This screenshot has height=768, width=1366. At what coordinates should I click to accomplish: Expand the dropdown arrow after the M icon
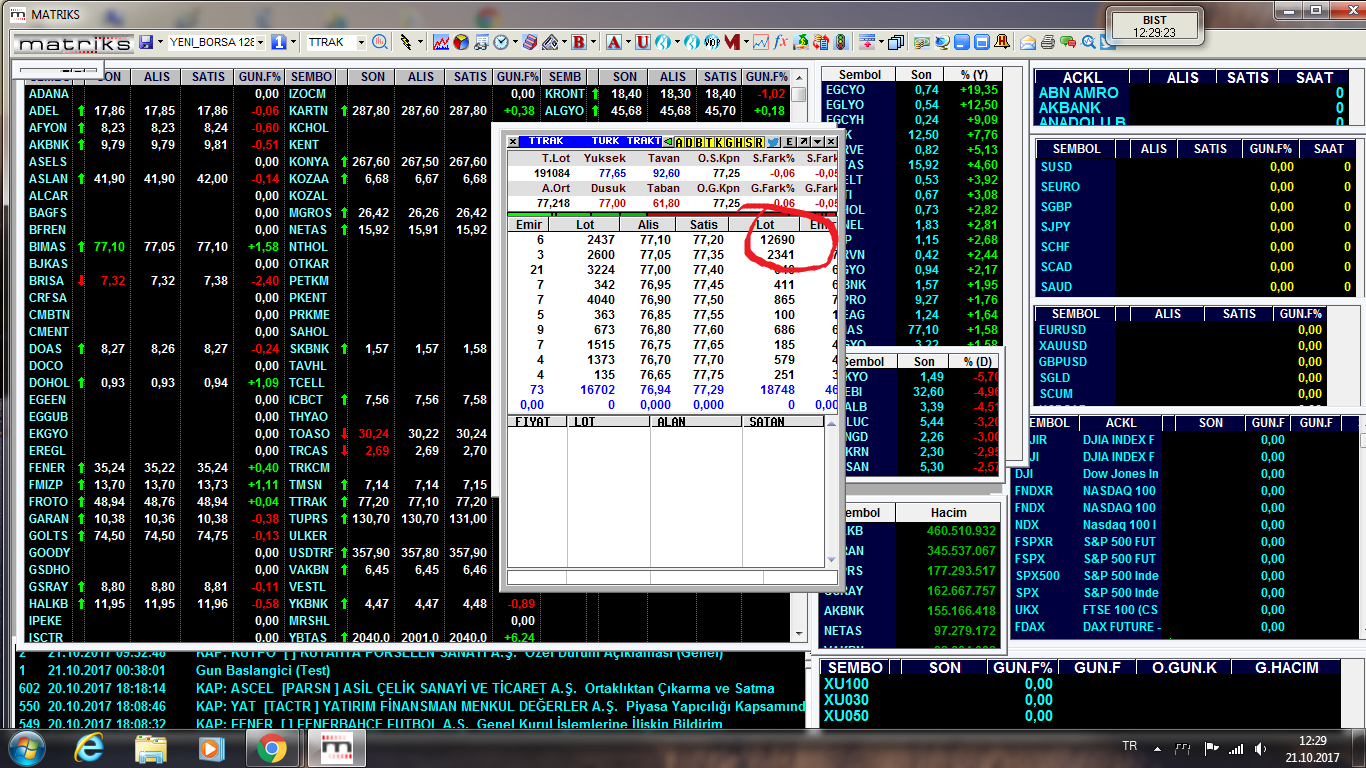746,42
